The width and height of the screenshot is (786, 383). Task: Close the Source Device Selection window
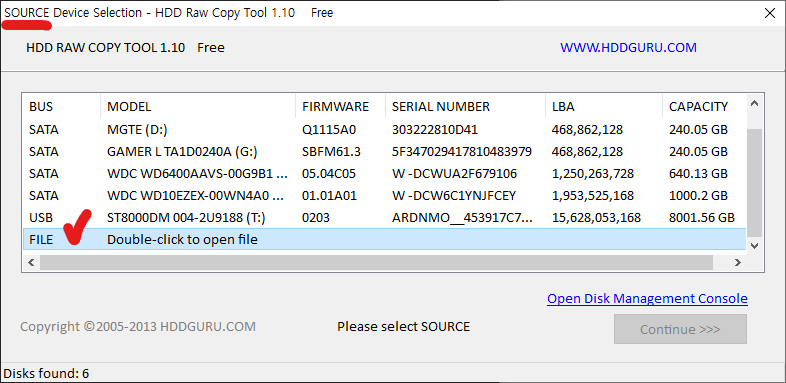coord(769,13)
